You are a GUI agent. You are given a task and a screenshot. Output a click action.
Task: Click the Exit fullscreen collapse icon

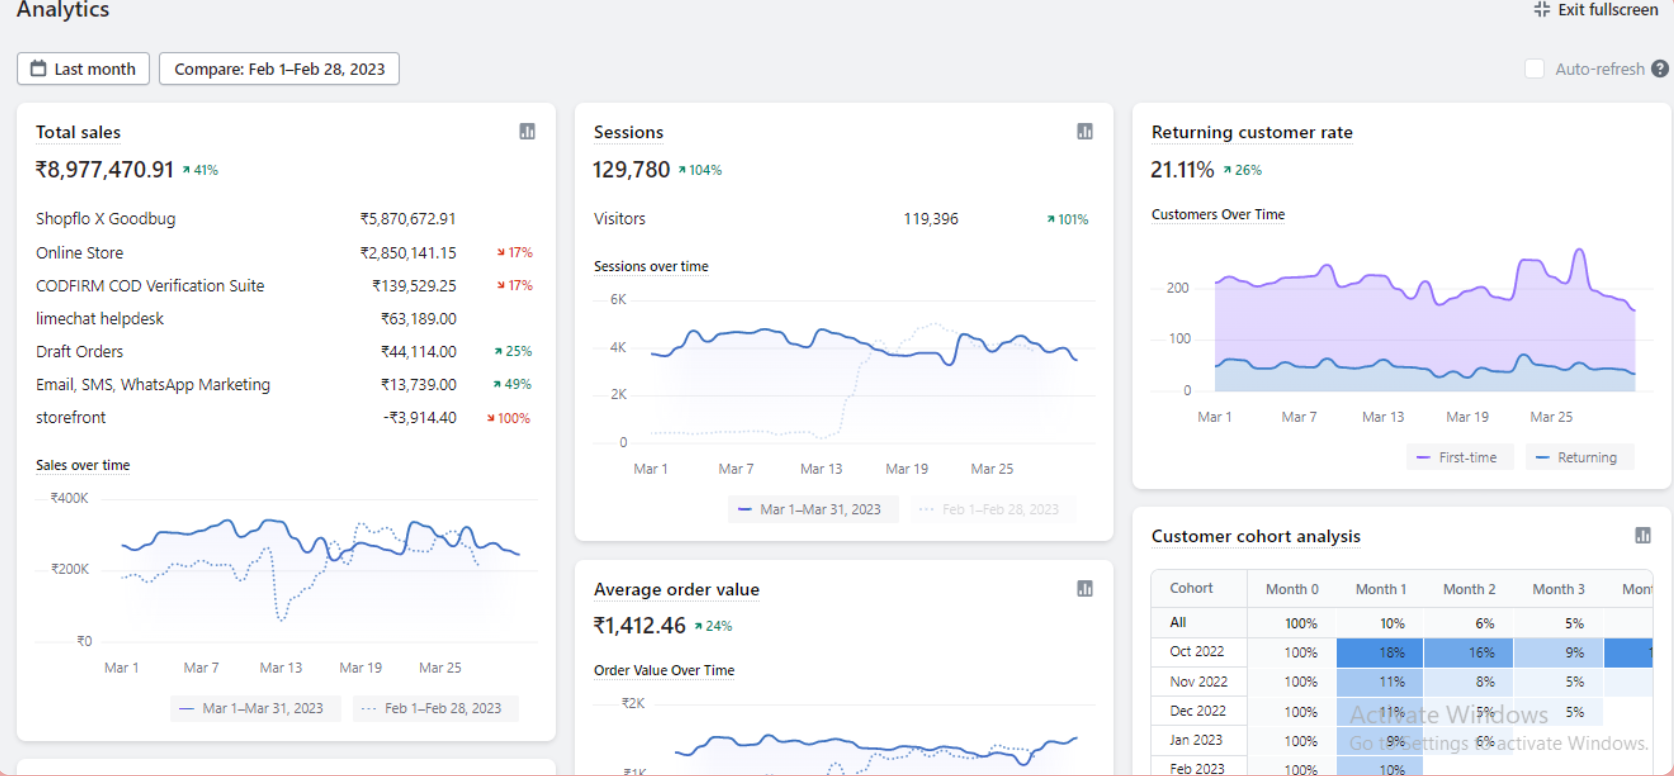(1542, 10)
